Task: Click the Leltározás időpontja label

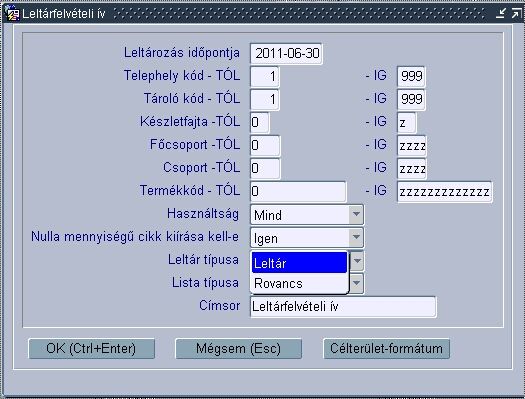Action: [x=182, y=53]
